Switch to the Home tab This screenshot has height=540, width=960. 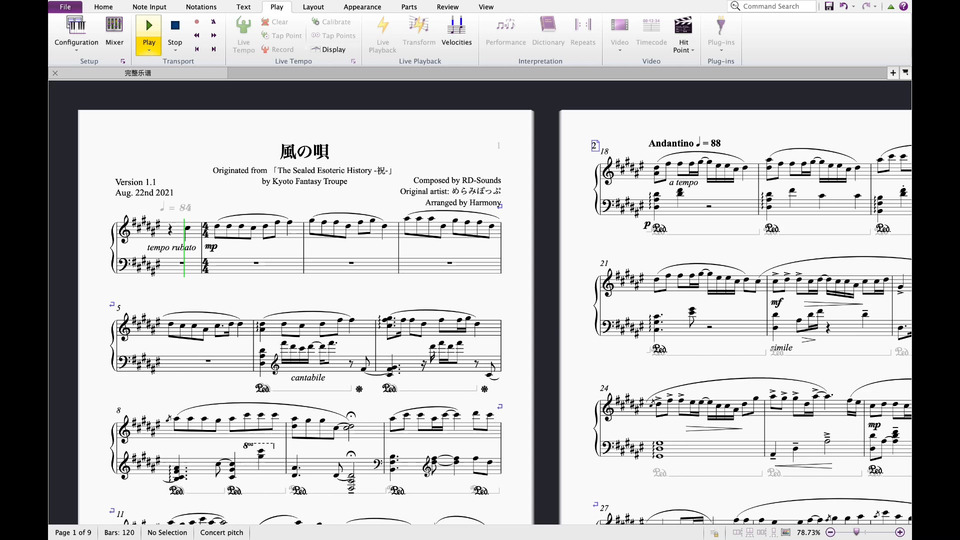(x=103, y=7)
